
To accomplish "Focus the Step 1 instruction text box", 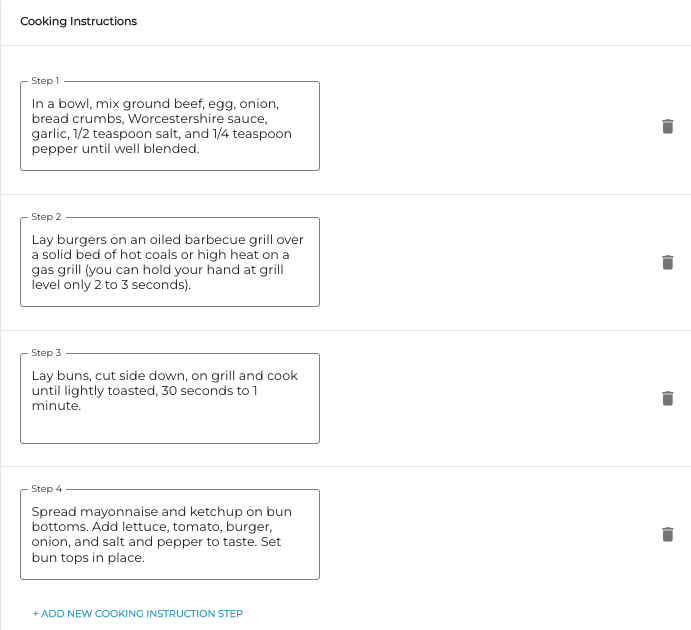I will click(170, 126).
